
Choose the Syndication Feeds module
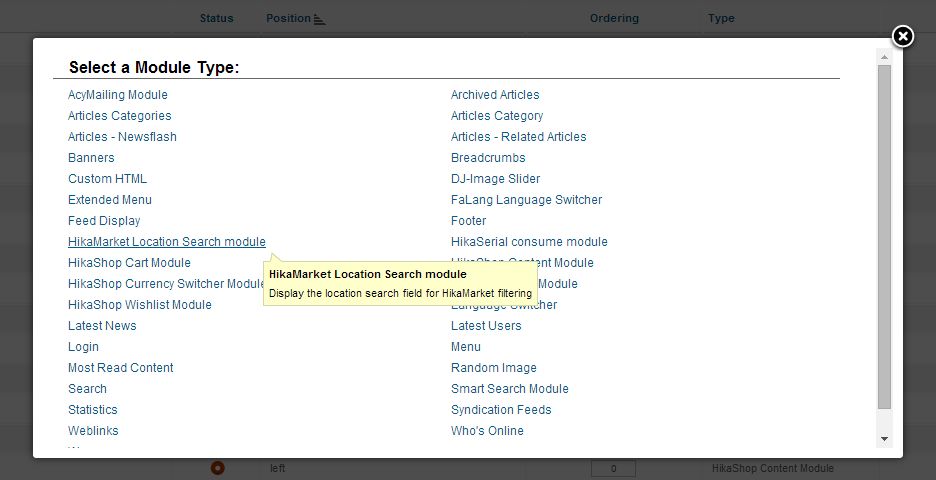501,410
